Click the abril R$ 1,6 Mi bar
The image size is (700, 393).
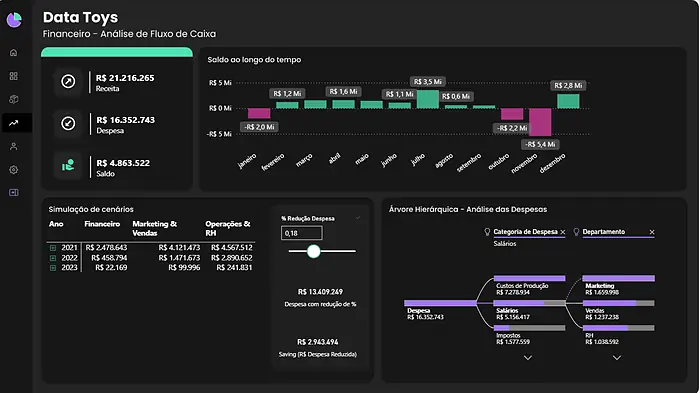tap(343, 104)
